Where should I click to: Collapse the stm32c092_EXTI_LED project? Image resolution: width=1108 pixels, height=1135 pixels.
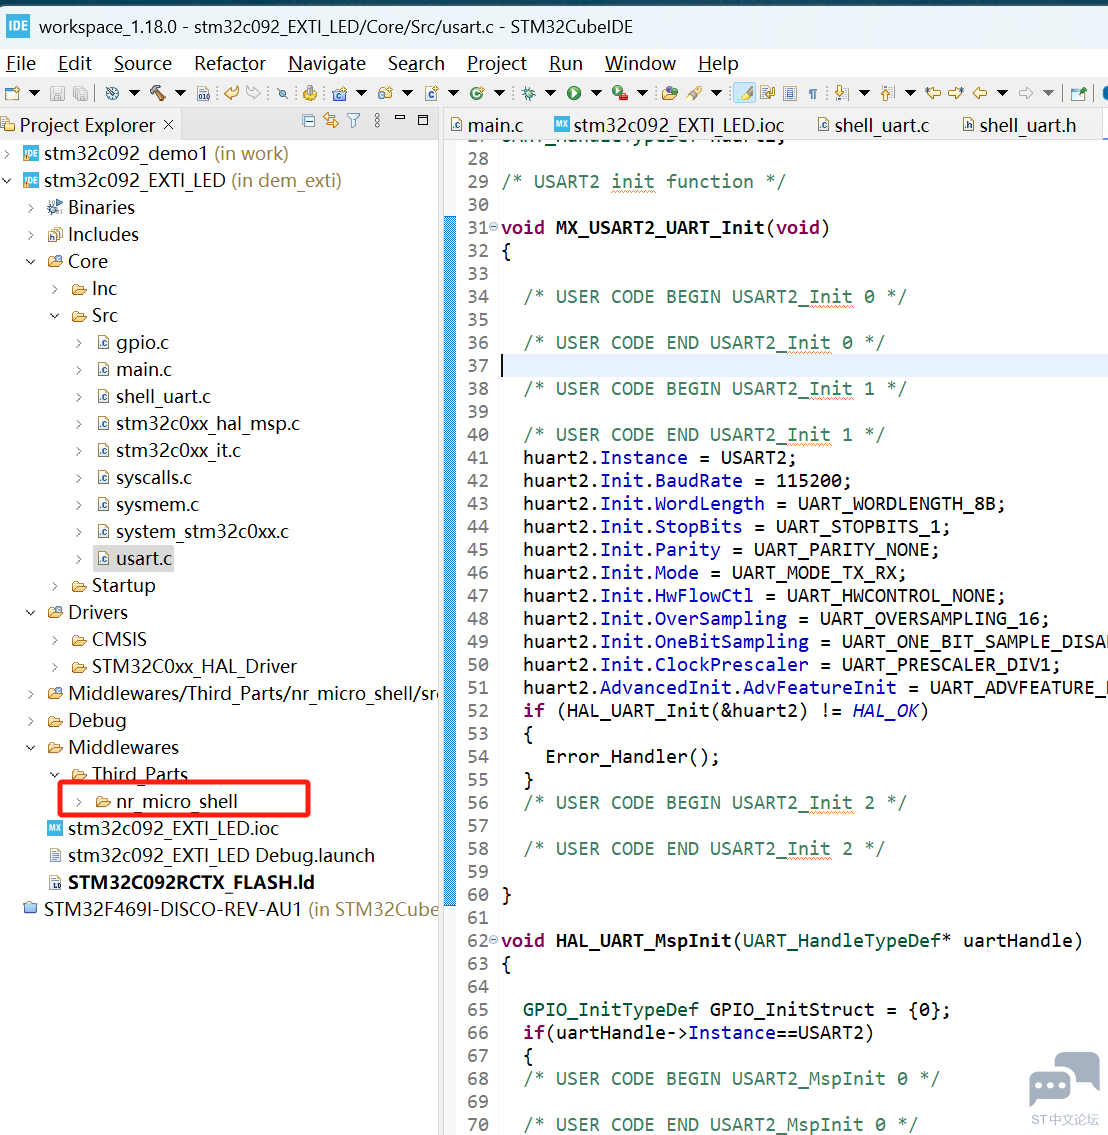coord(7,181)
